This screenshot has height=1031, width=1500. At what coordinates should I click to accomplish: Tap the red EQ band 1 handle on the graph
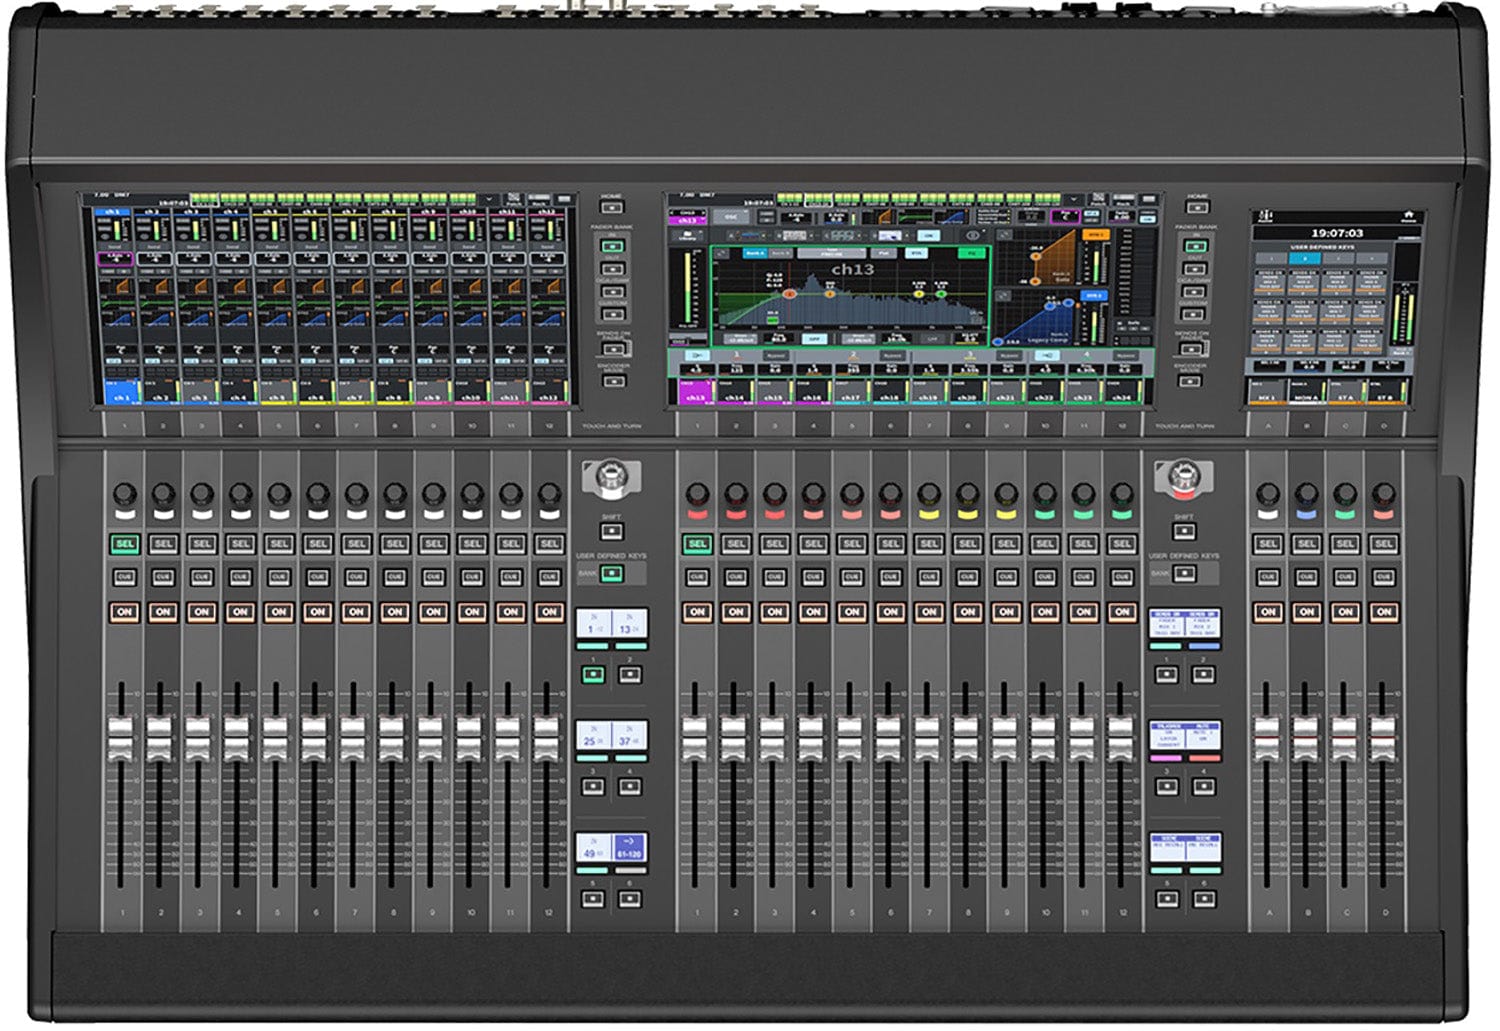pyautogui.click(x=789, y=294)
